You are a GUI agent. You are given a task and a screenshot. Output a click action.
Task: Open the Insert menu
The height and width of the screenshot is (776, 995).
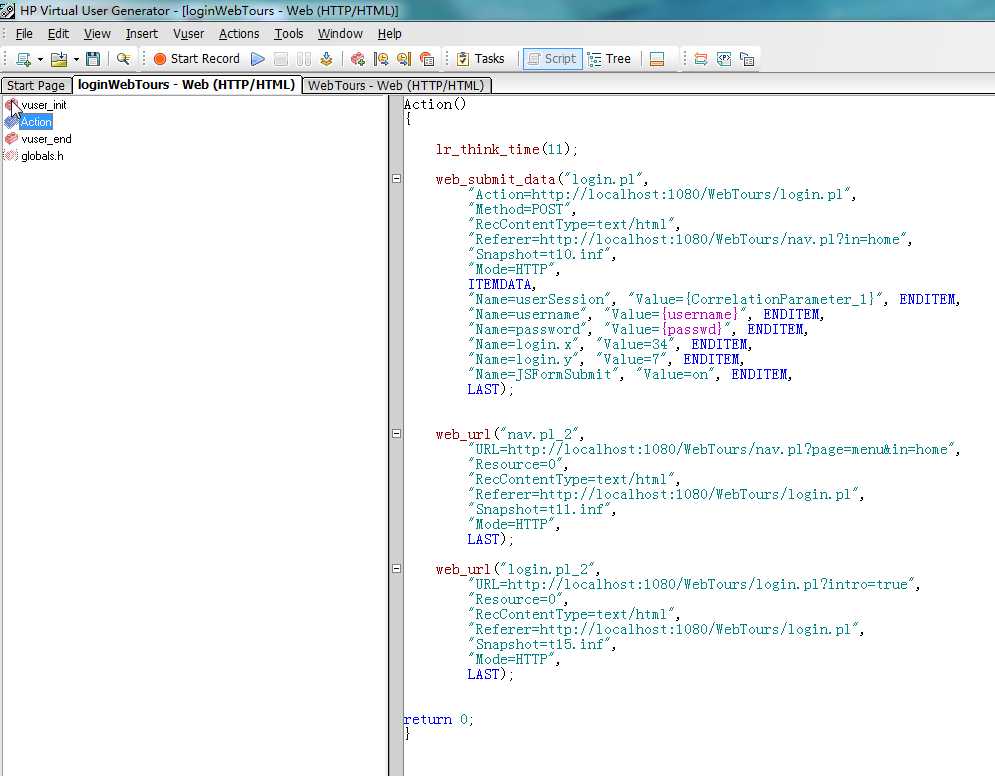pyautogui.click(x=142, y=34)
